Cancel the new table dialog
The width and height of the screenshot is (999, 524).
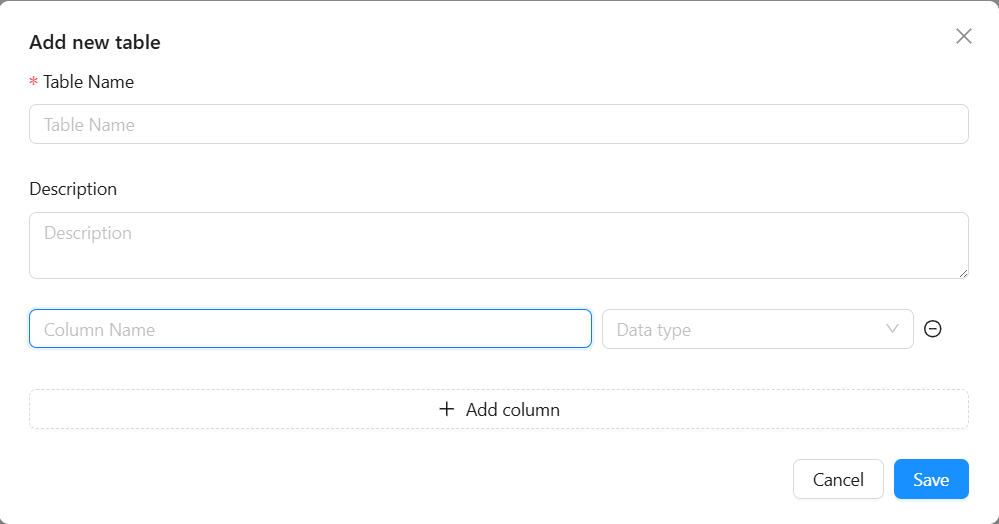pos(838,479)
